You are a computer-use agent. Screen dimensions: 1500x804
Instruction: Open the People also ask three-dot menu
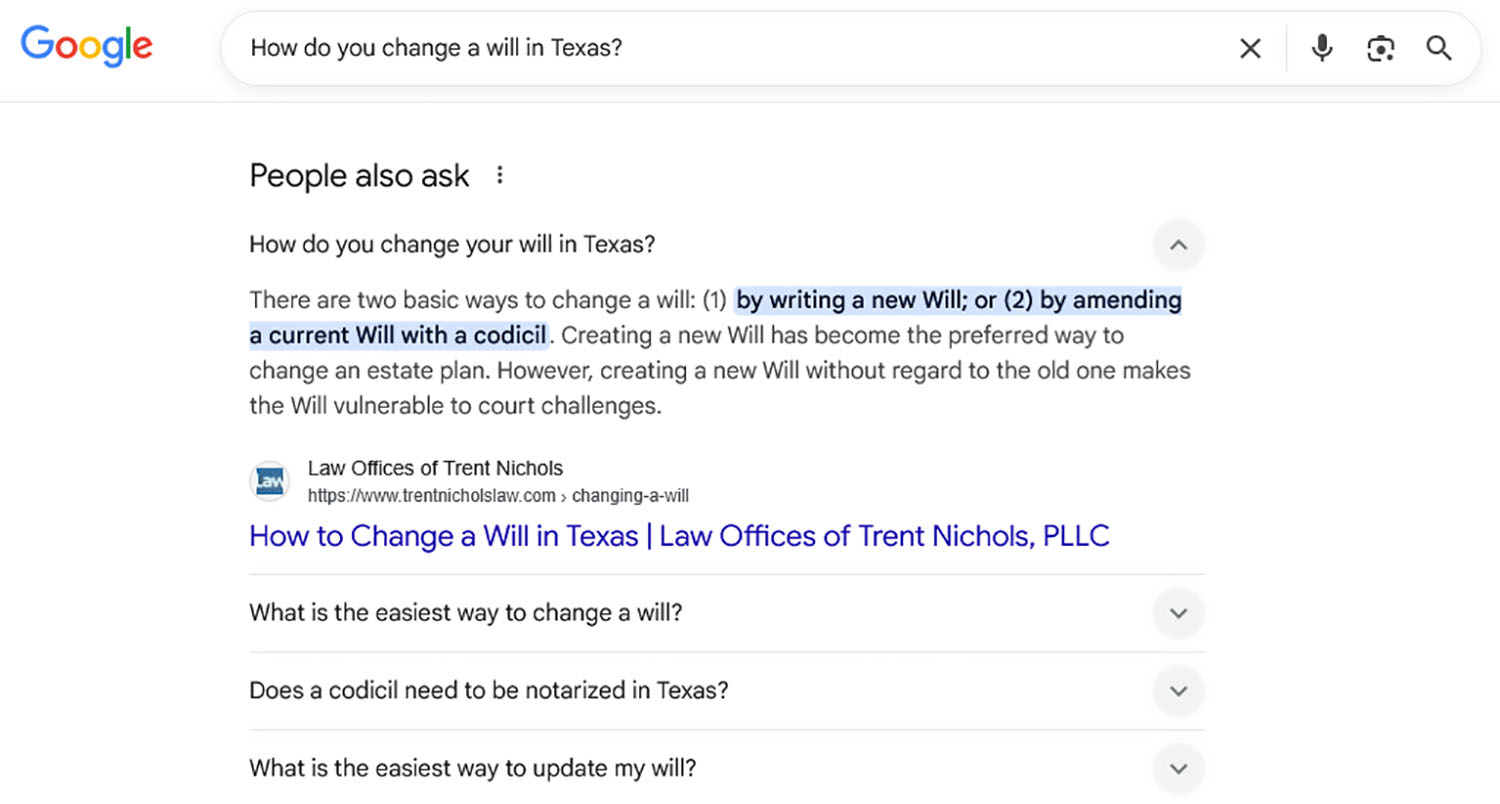[x=500, y=177]
